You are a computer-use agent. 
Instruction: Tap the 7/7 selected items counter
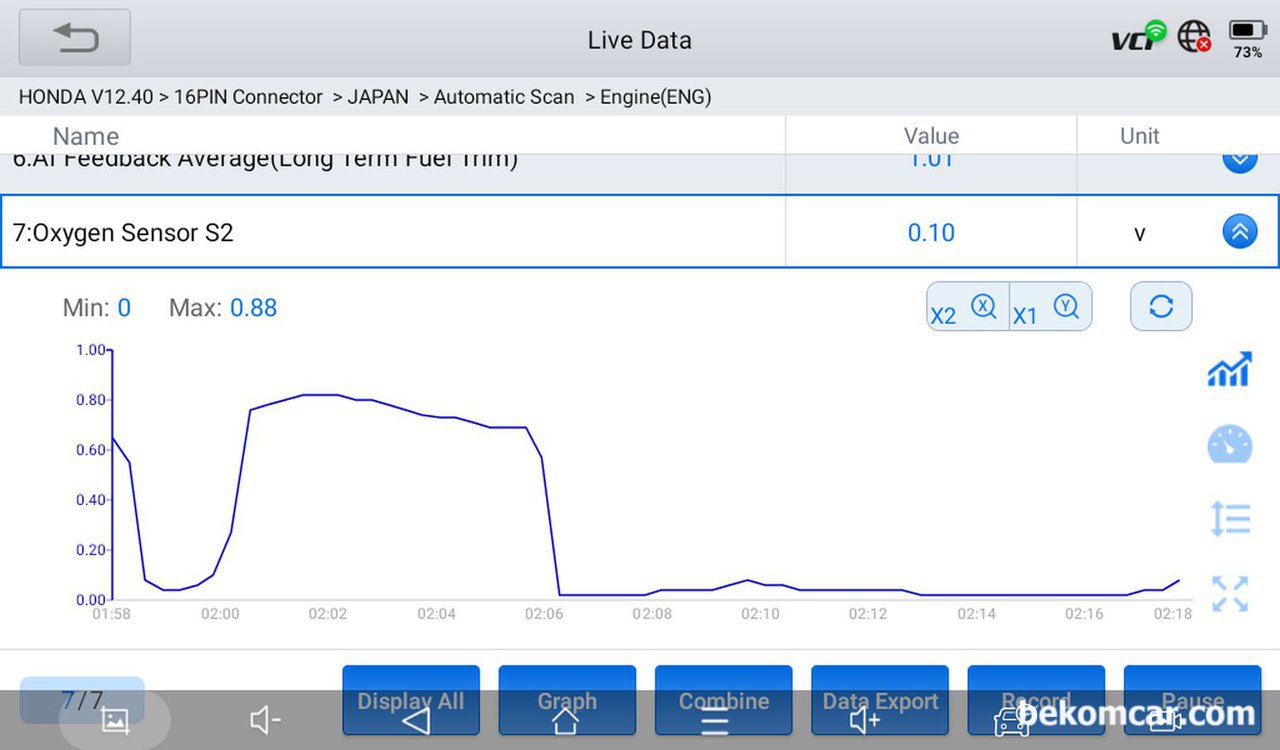[x=82, y=700]
